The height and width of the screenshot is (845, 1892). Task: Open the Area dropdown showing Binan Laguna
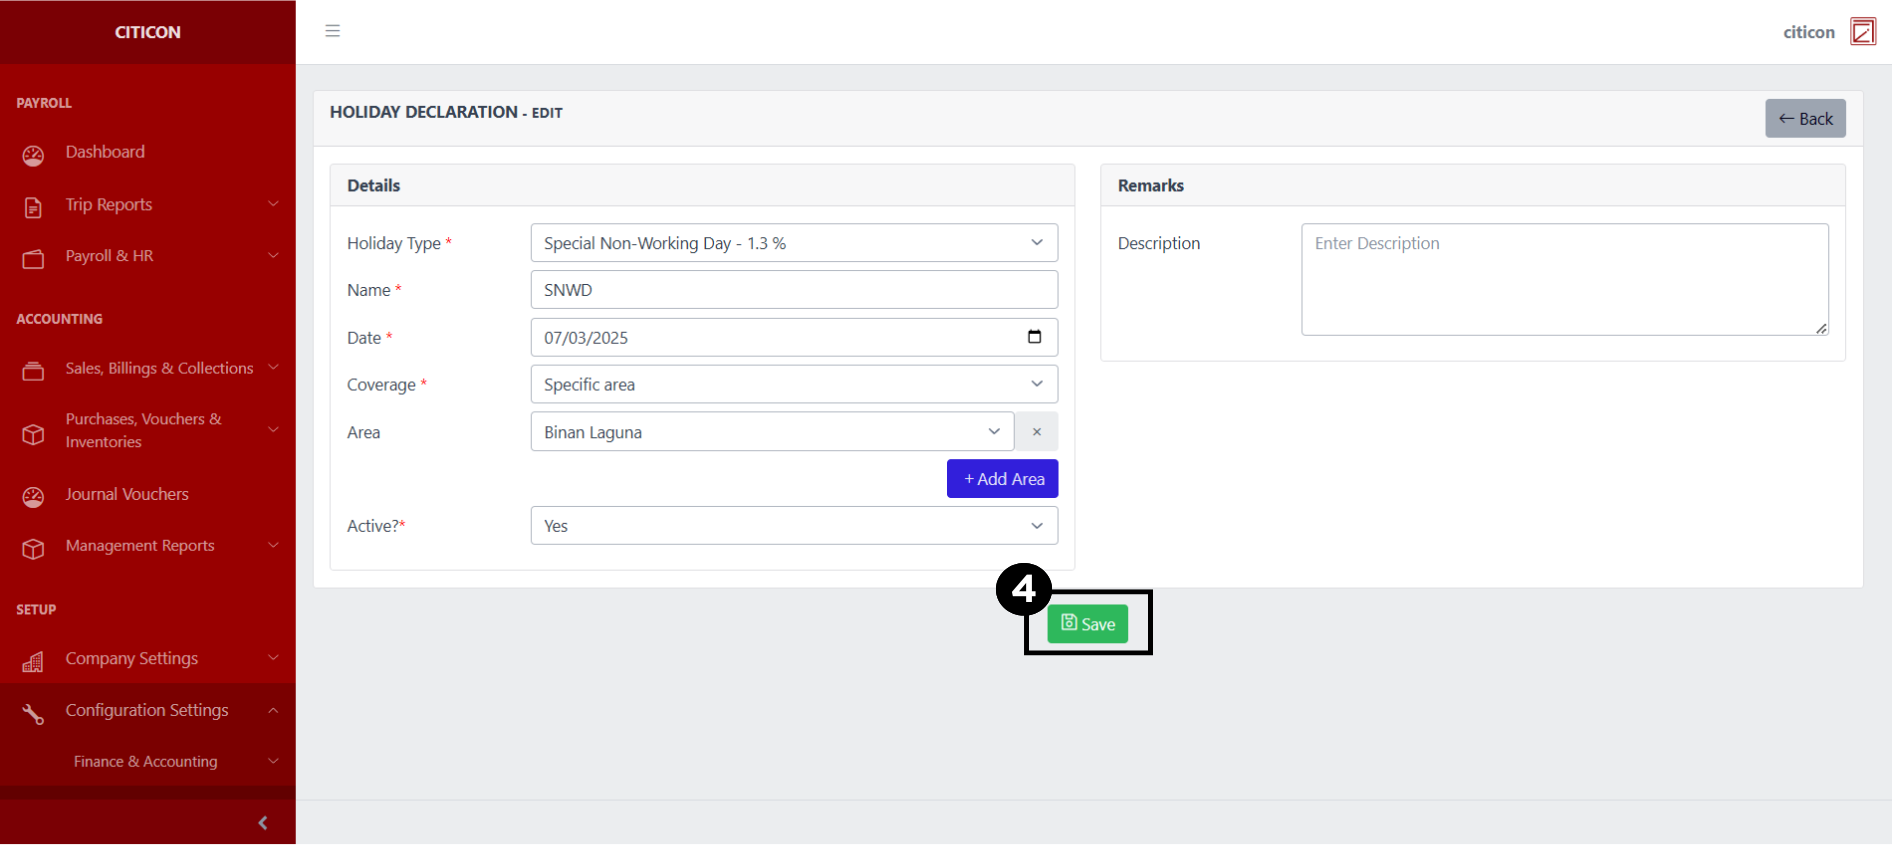tap(771, 432)
